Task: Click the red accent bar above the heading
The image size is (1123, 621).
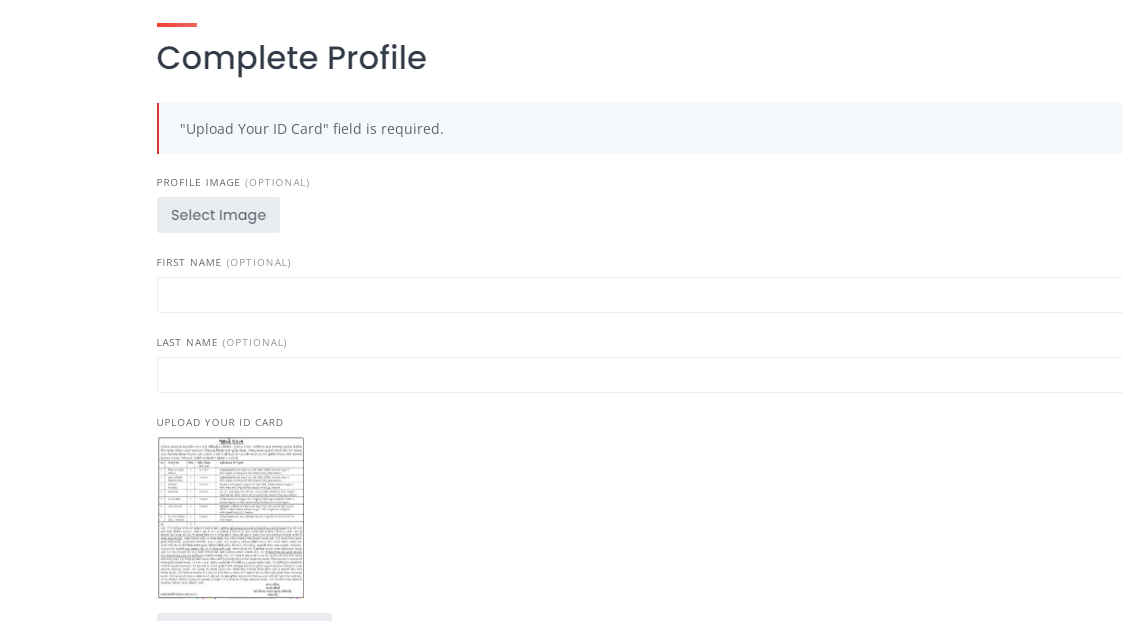Action: pos(177,25)
